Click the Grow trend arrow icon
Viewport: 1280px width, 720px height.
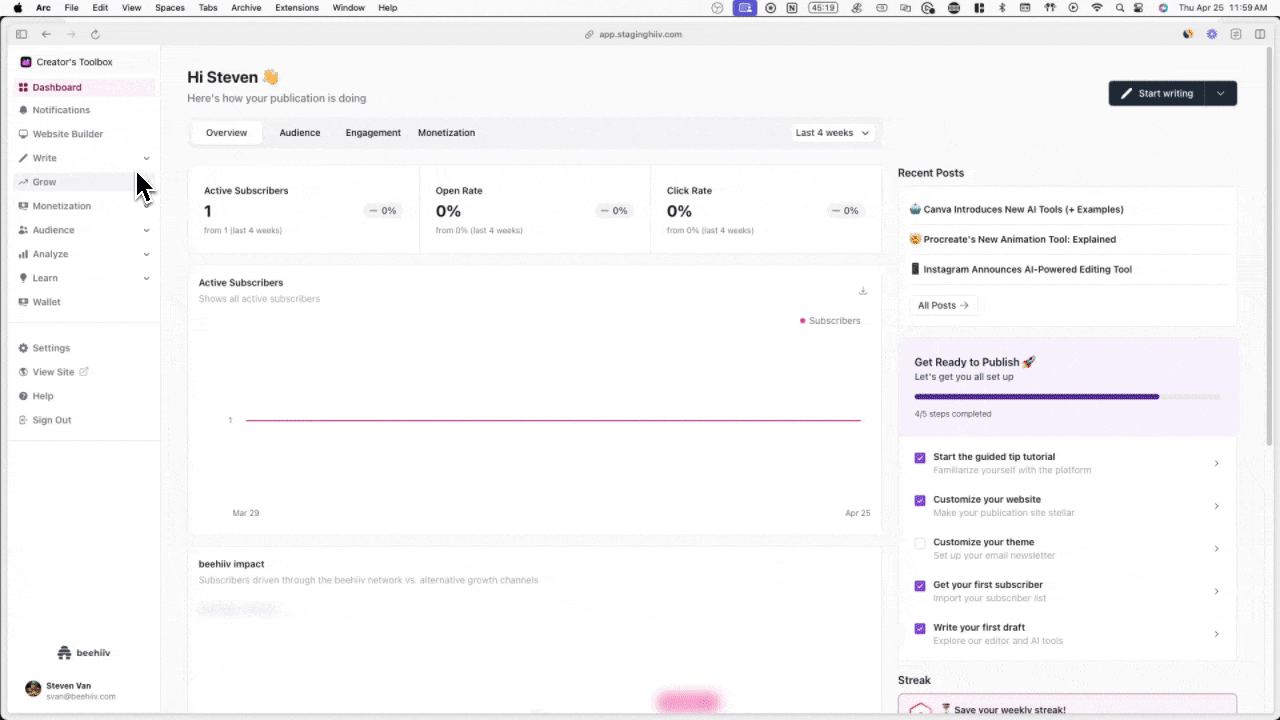point(23,182)
